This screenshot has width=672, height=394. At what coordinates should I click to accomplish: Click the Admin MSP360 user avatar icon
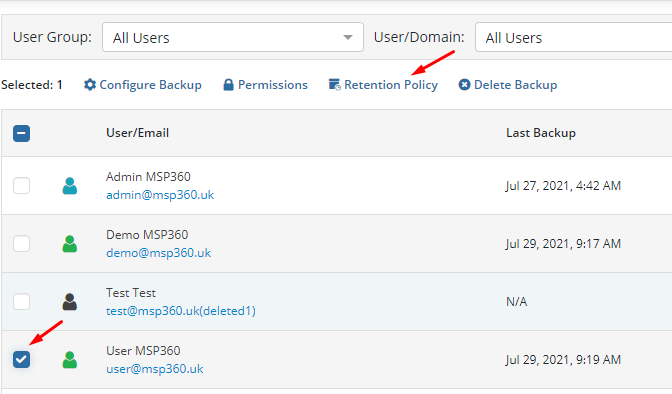[69, 186]
